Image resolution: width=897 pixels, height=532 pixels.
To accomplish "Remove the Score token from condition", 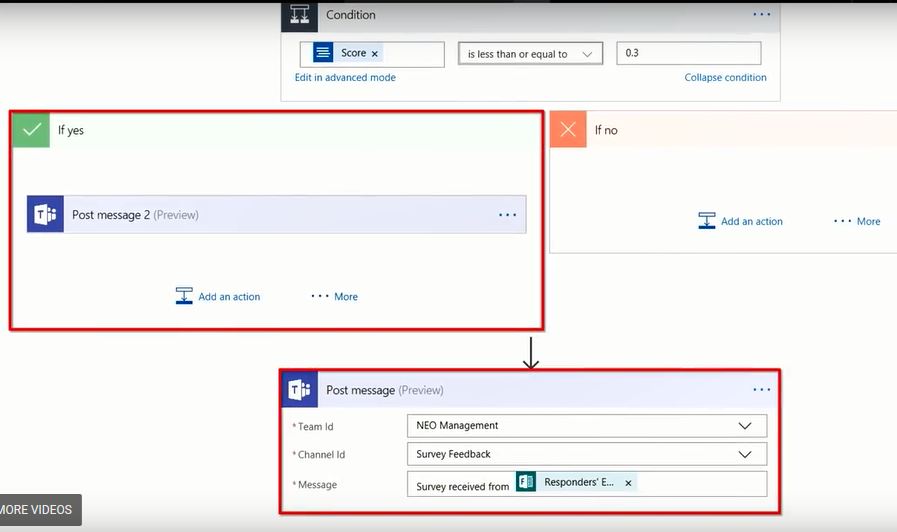I will point(375,54).
